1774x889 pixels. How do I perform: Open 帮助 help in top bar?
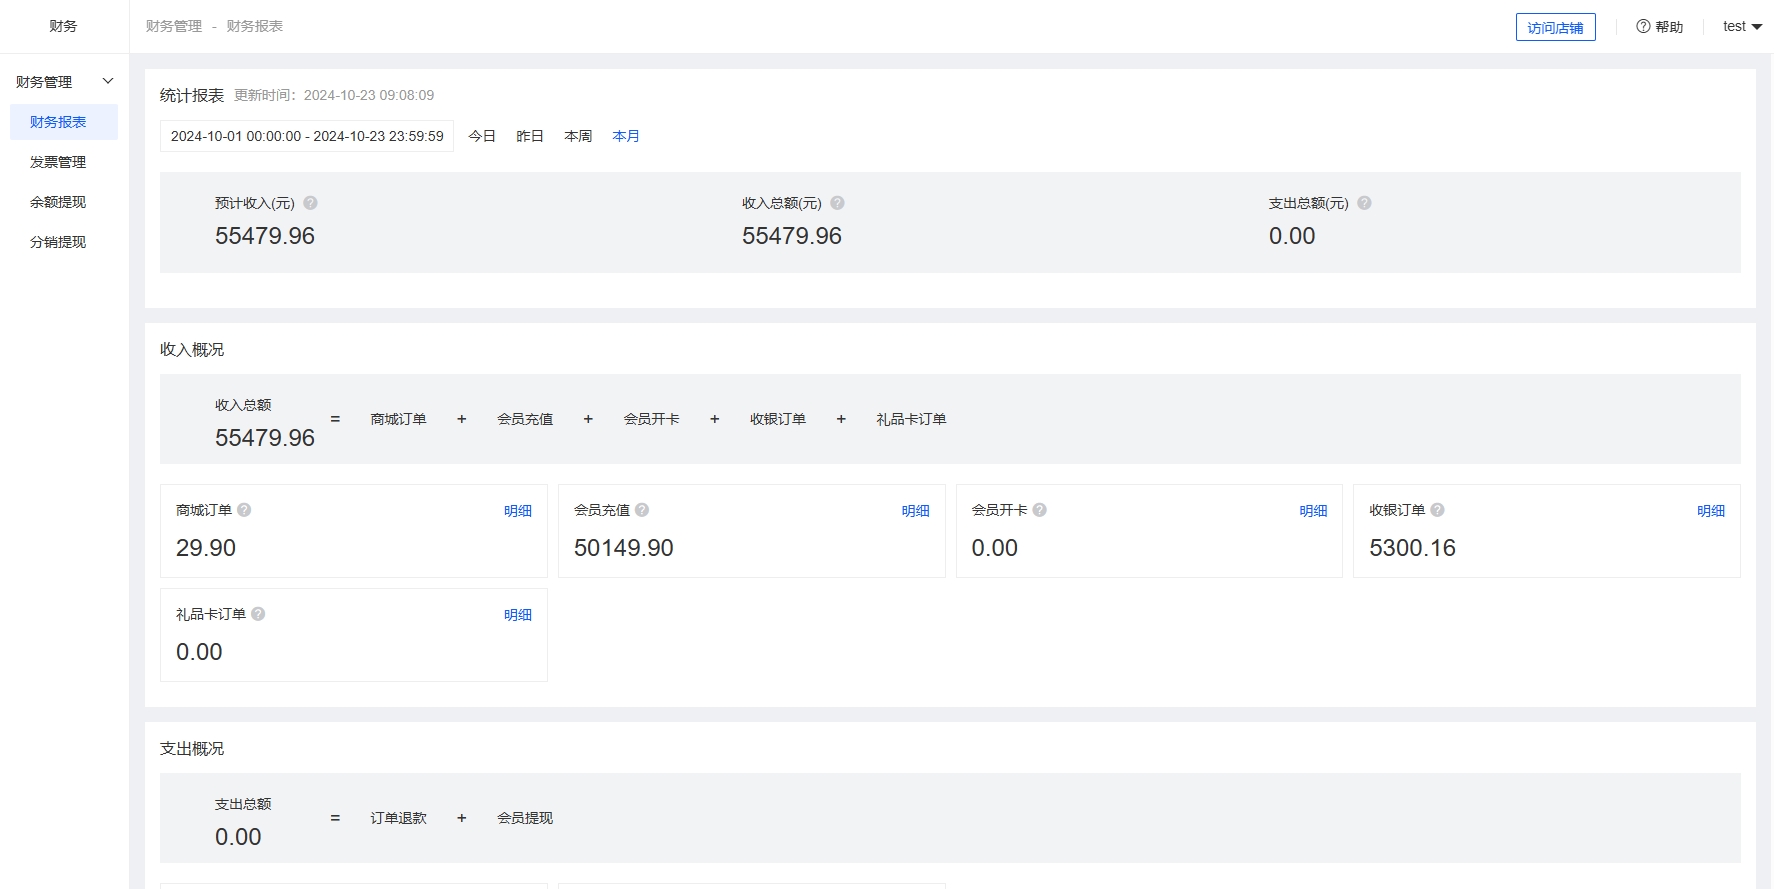click(x=1659, y=27)
